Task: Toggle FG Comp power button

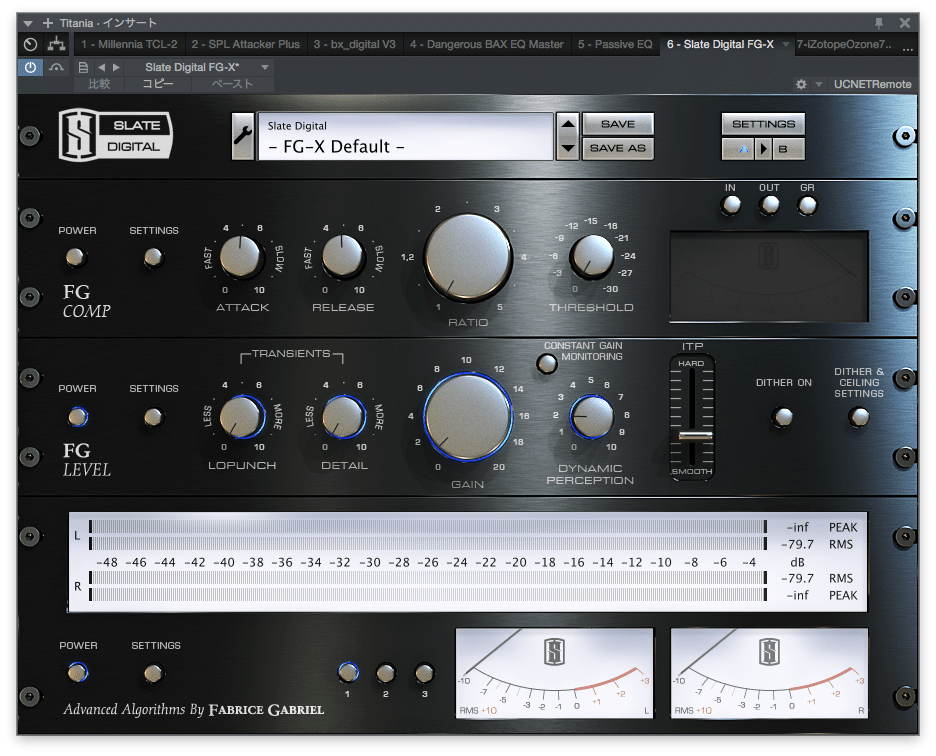Action: (x=76, y=257)
